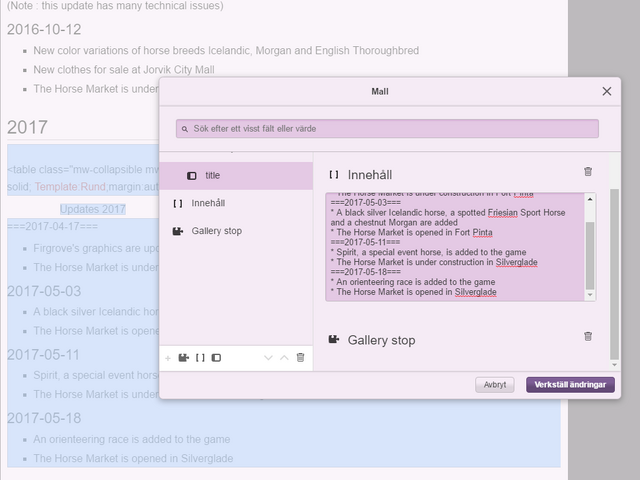Click puzzle icon beside sidebar Gallery stop
This screenshot has width=640, height=480.
pos(178,231)
